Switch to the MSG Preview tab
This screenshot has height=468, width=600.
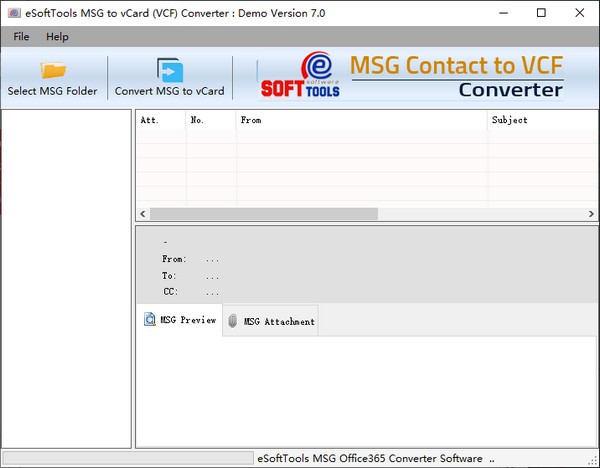(180, 321)
